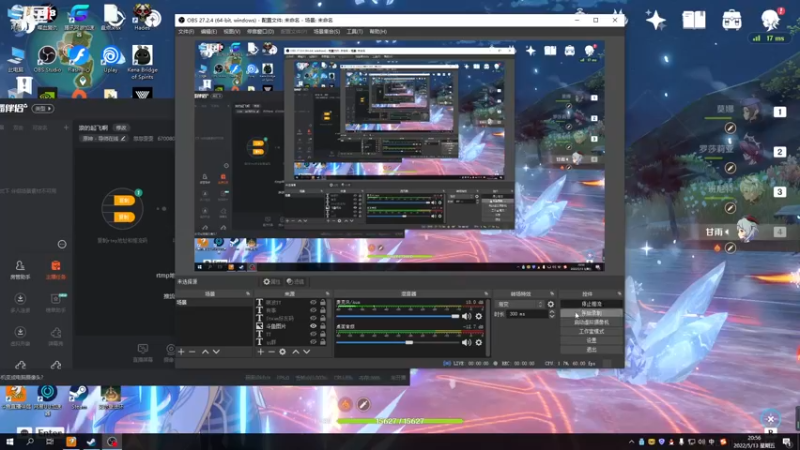800x450 pixels.
Task: Pop out the 混音器 audio mixer dock
Action: click(486, 294)
